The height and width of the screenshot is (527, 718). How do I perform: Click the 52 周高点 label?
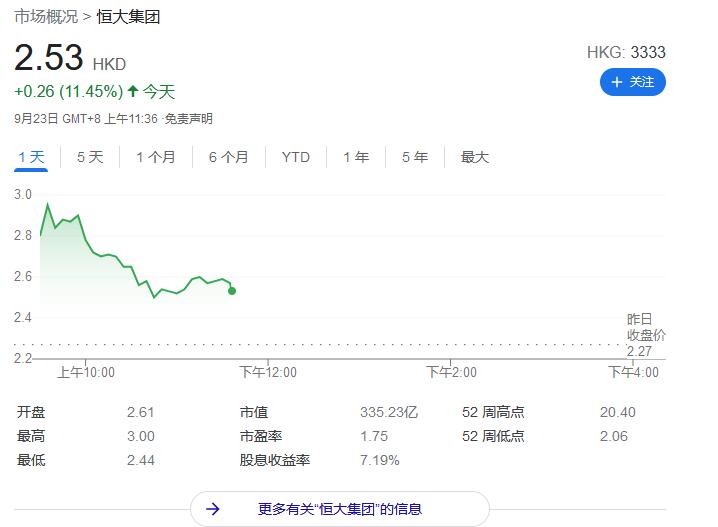point(493,412)
